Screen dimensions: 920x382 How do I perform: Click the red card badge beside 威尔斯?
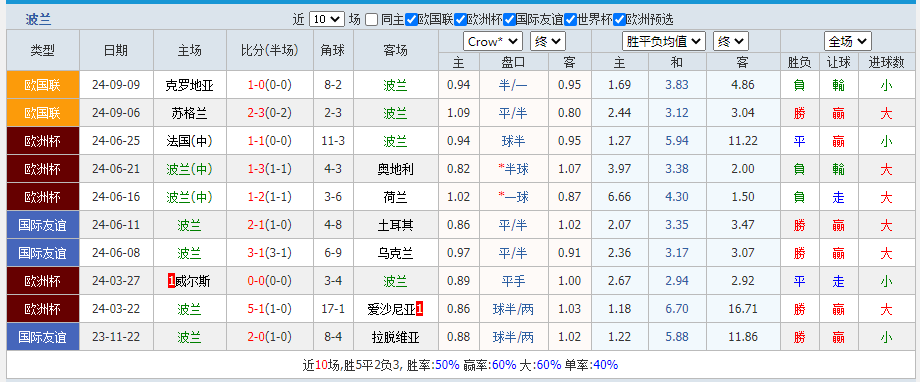tap(171, 282)
